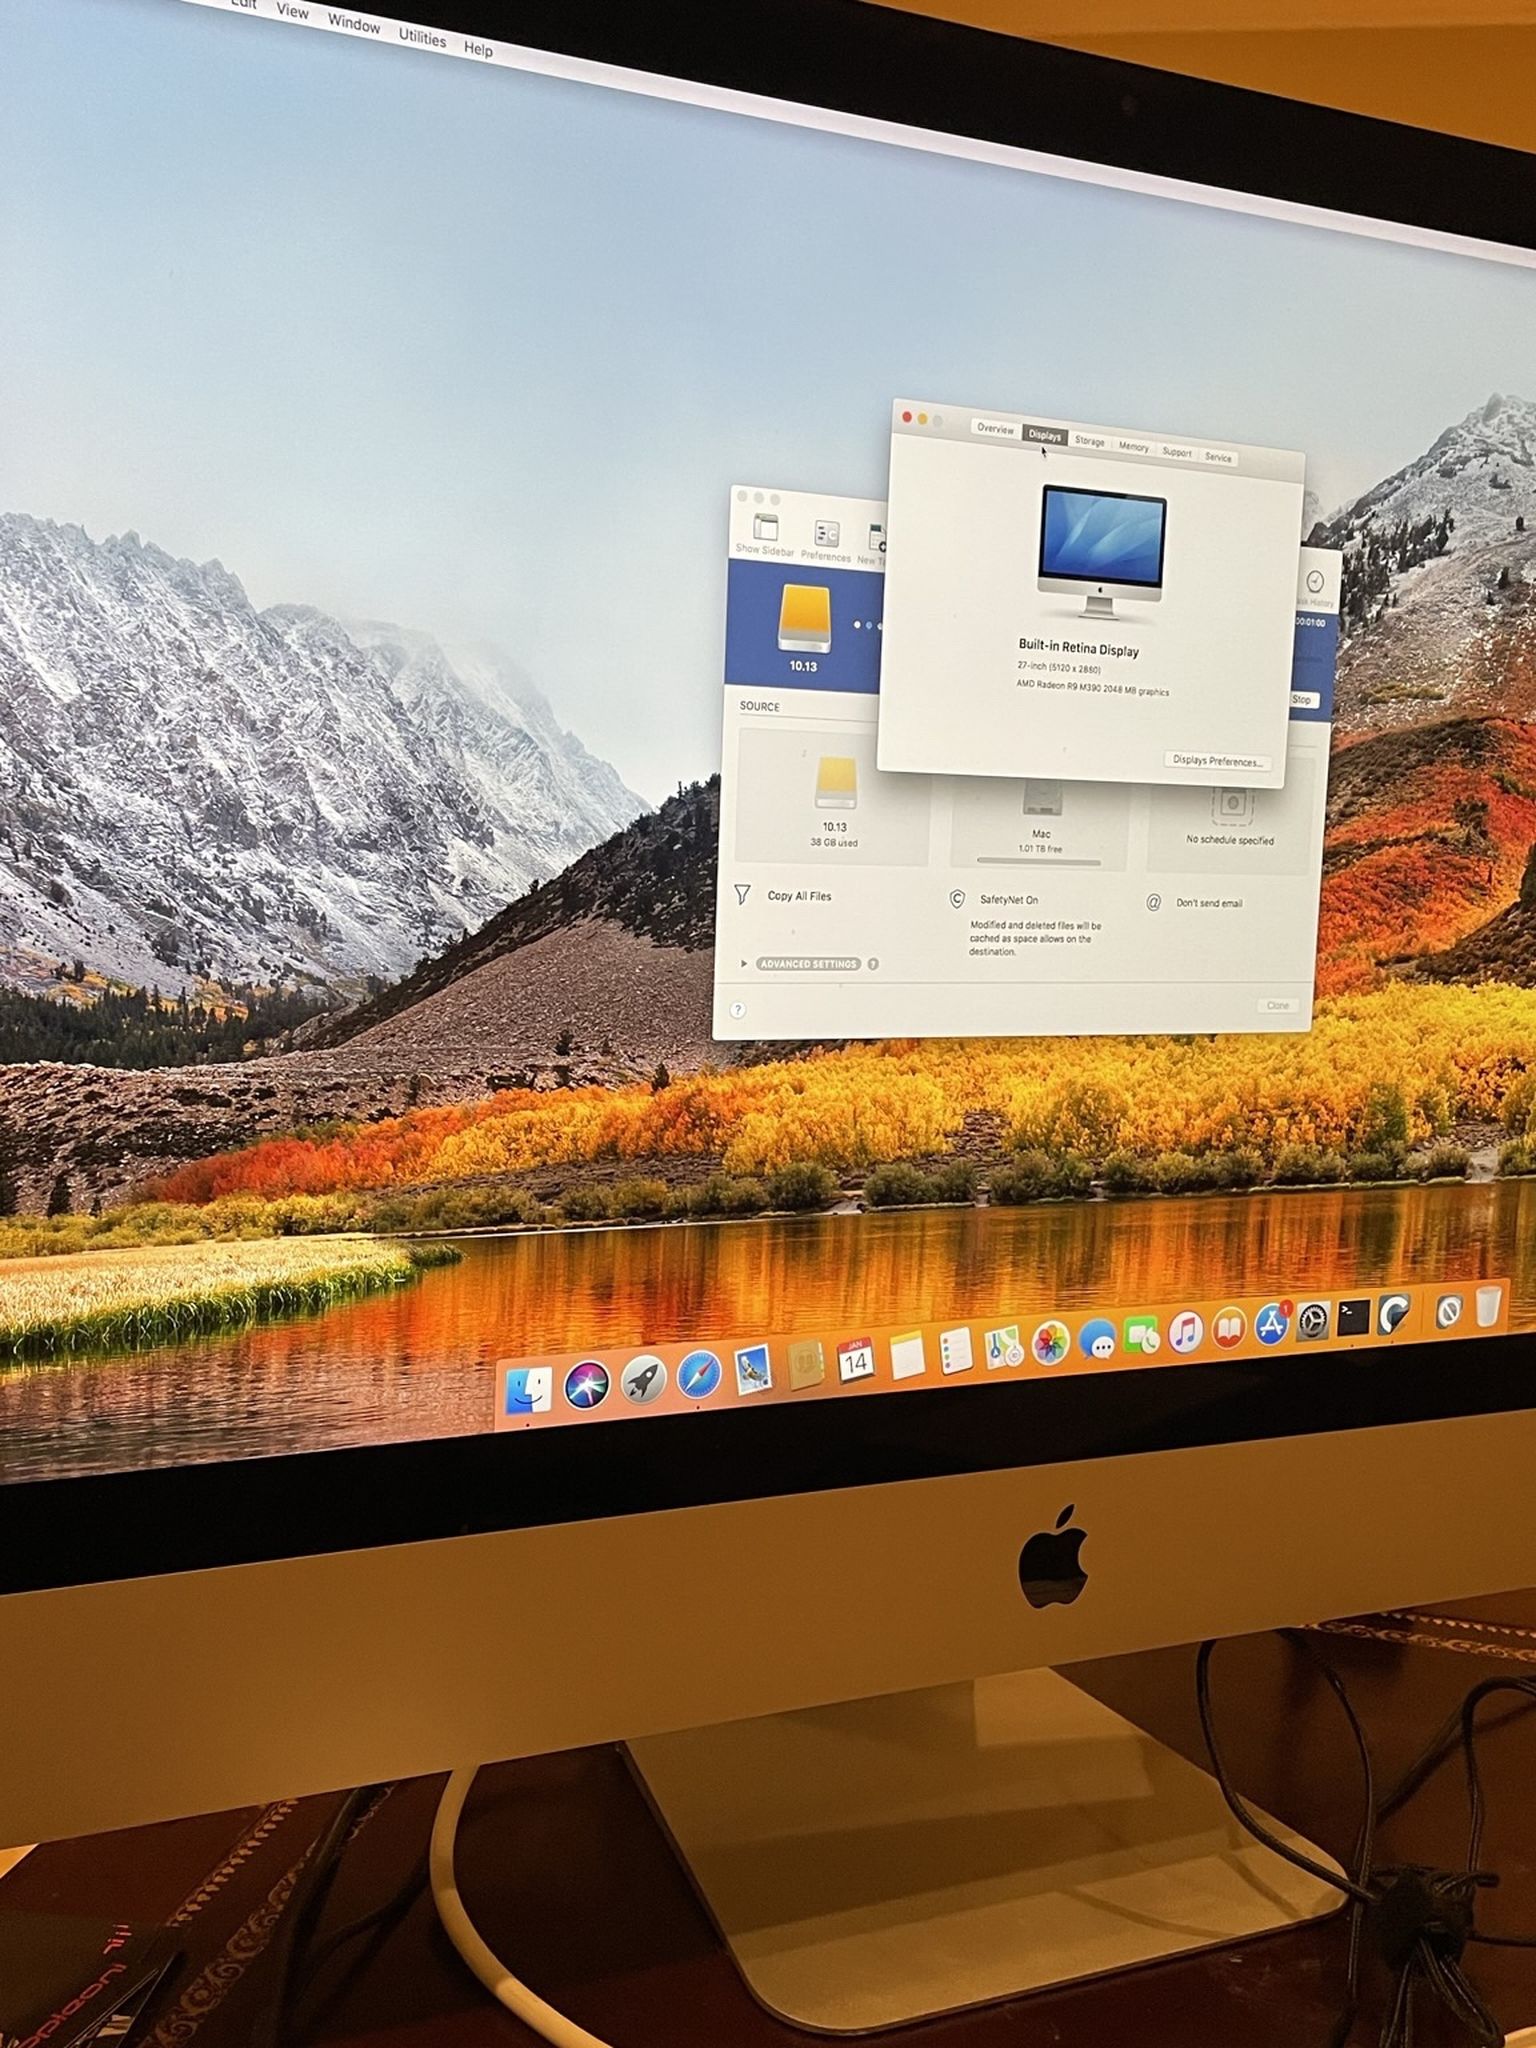This screenshot has width=1536, height=2048.
Task: Close the About This Mac window
Action: 907,416
